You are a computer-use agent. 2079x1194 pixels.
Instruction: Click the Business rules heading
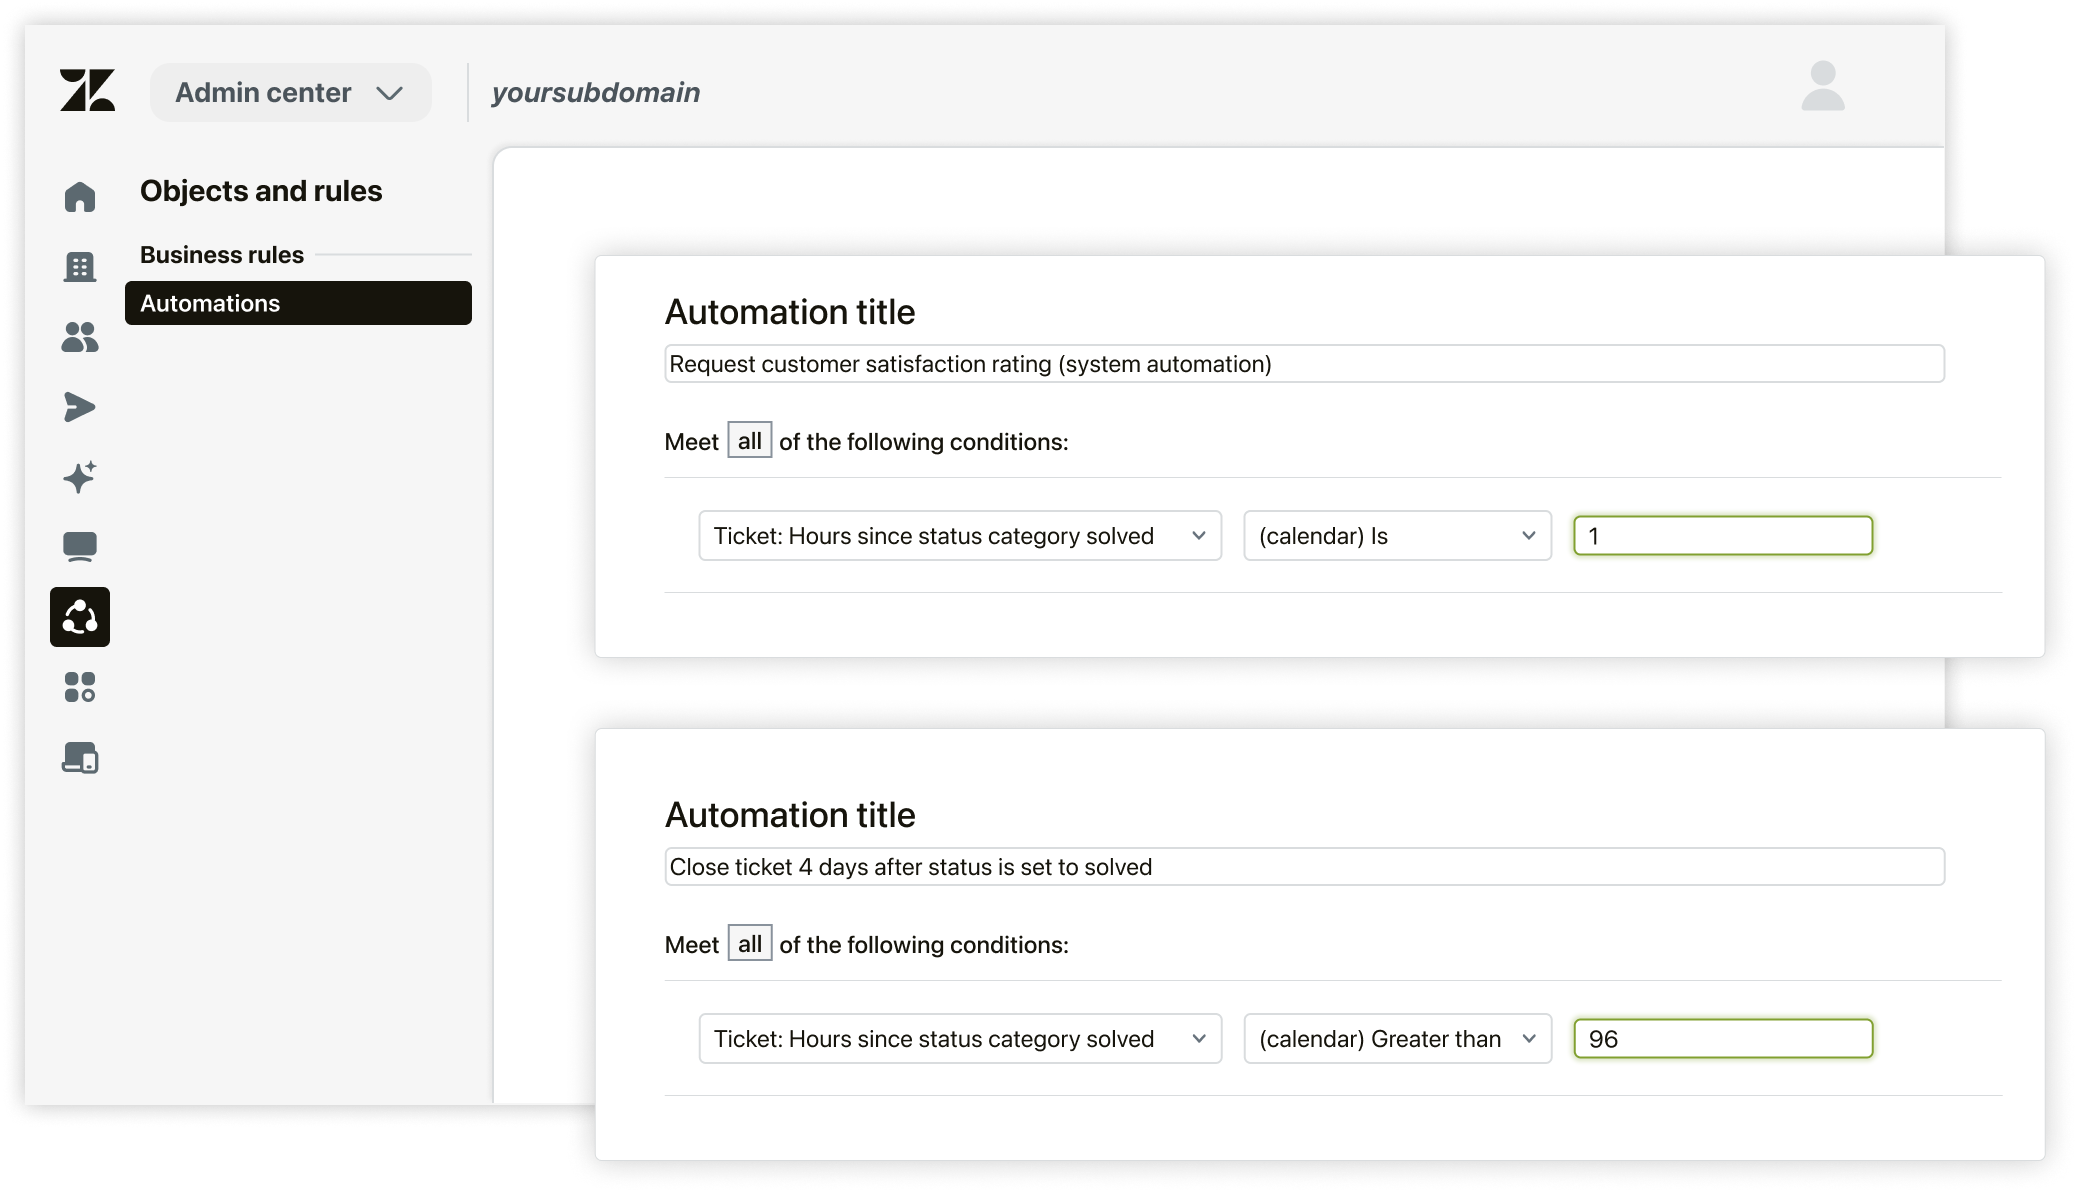(222, 254)
